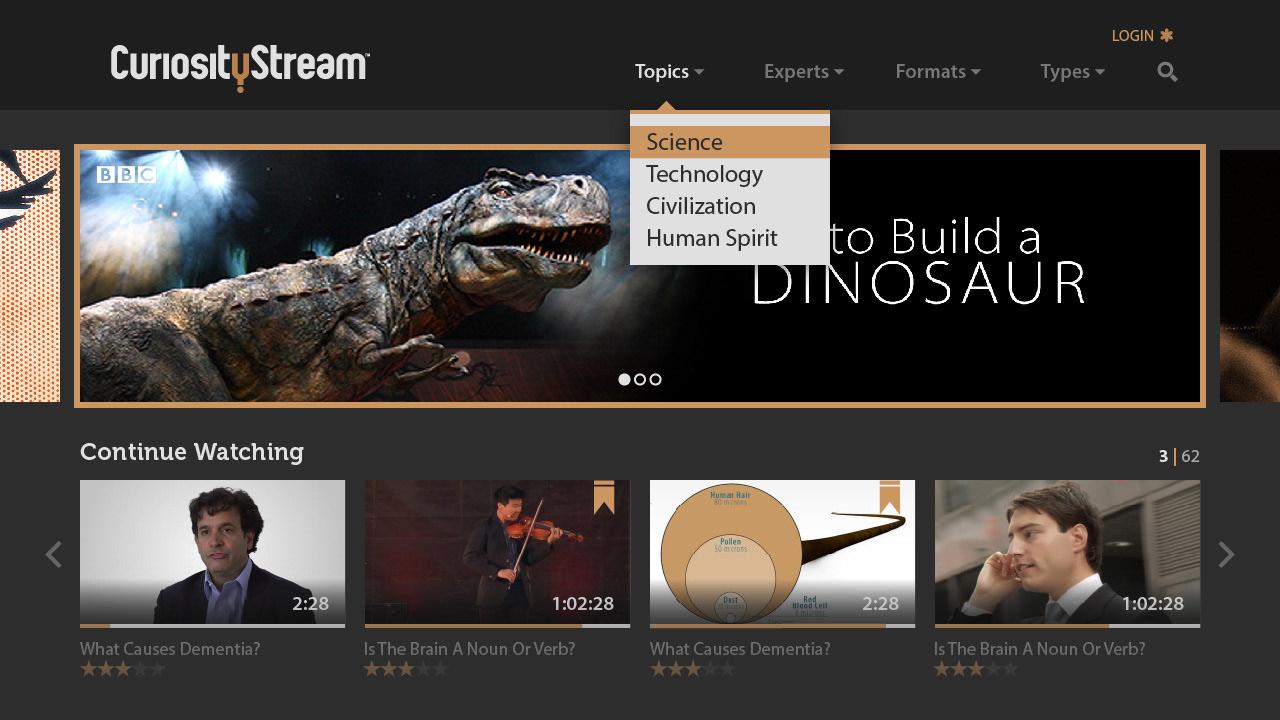Open the search magnifier icon

tap(1166, 71)
